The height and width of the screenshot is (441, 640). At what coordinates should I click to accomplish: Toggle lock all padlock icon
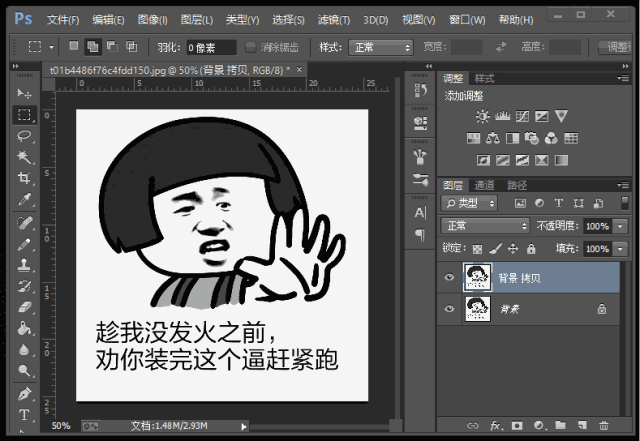(x=531, y=248)
